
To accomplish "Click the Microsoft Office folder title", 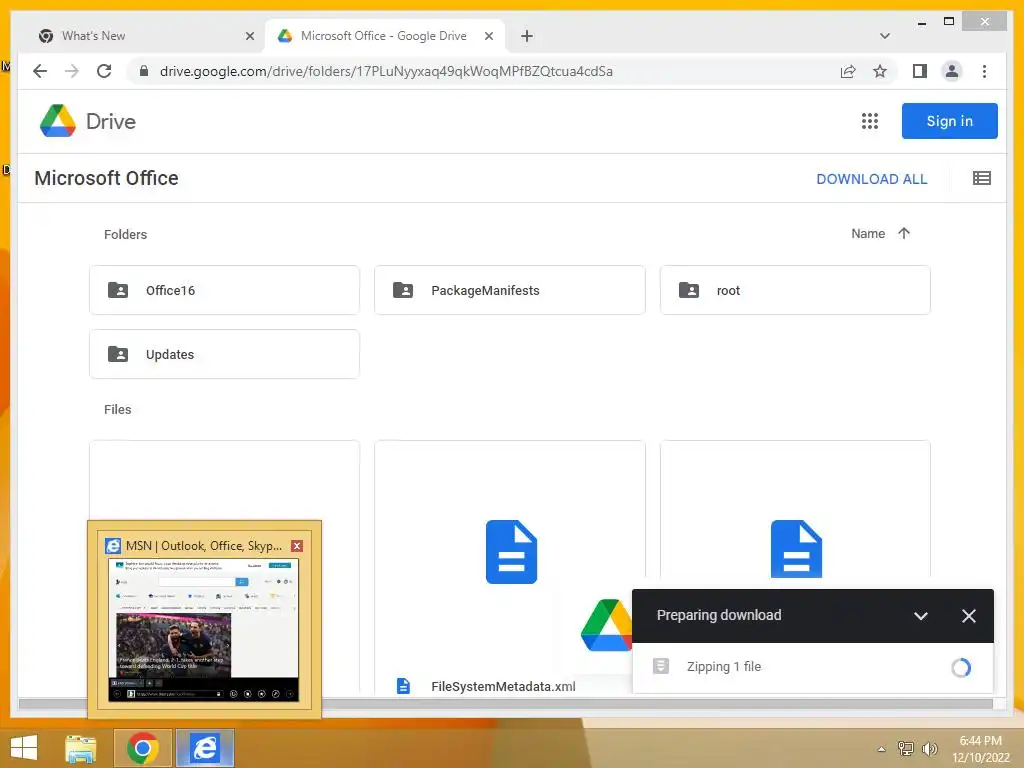I will point(106,178).
